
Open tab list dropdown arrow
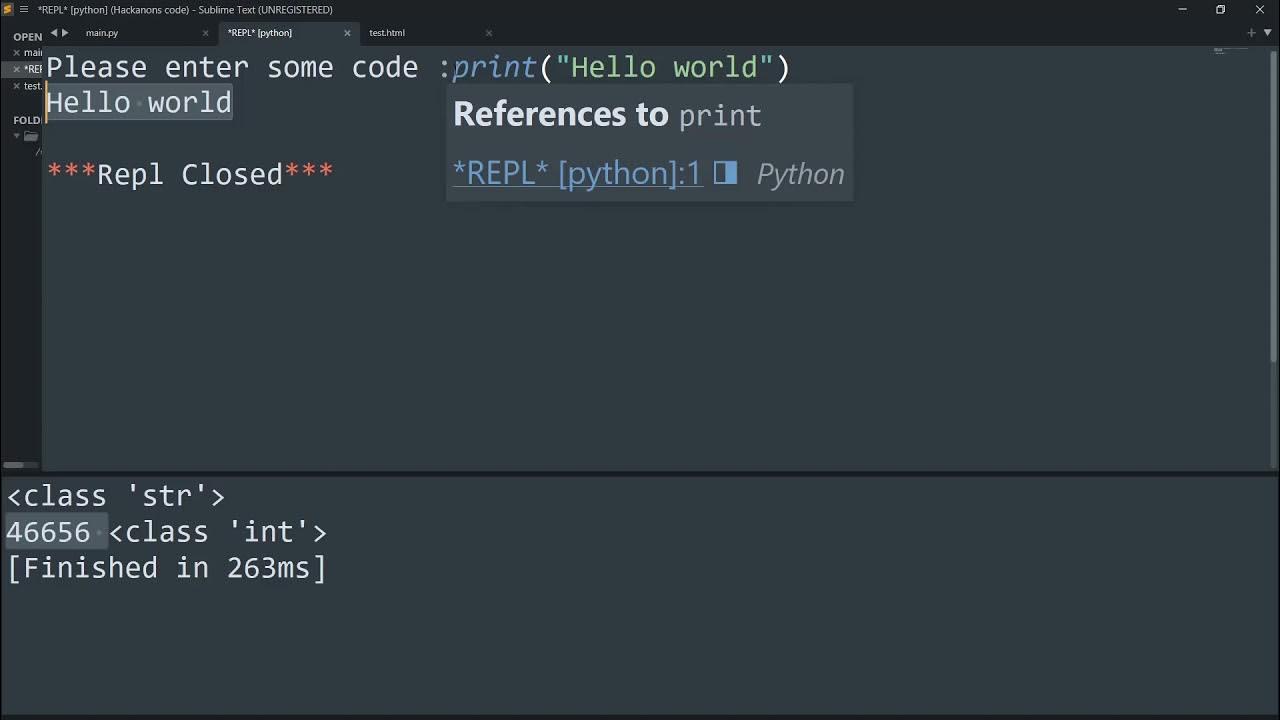tap(1267, 32)
